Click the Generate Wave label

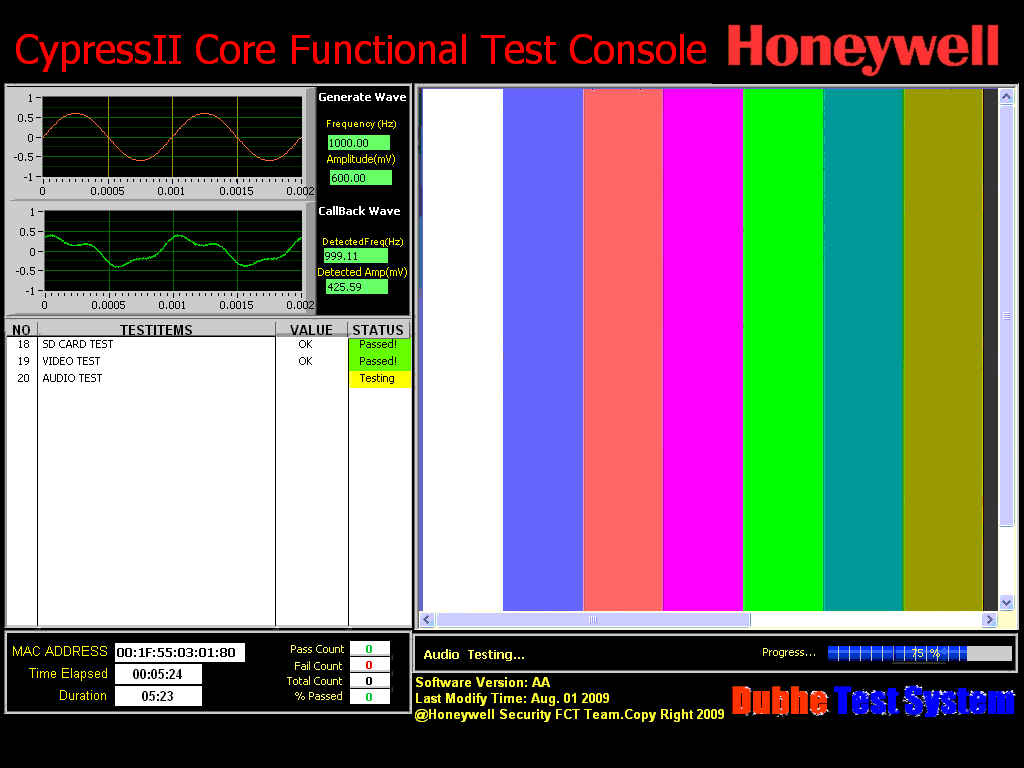362,97
